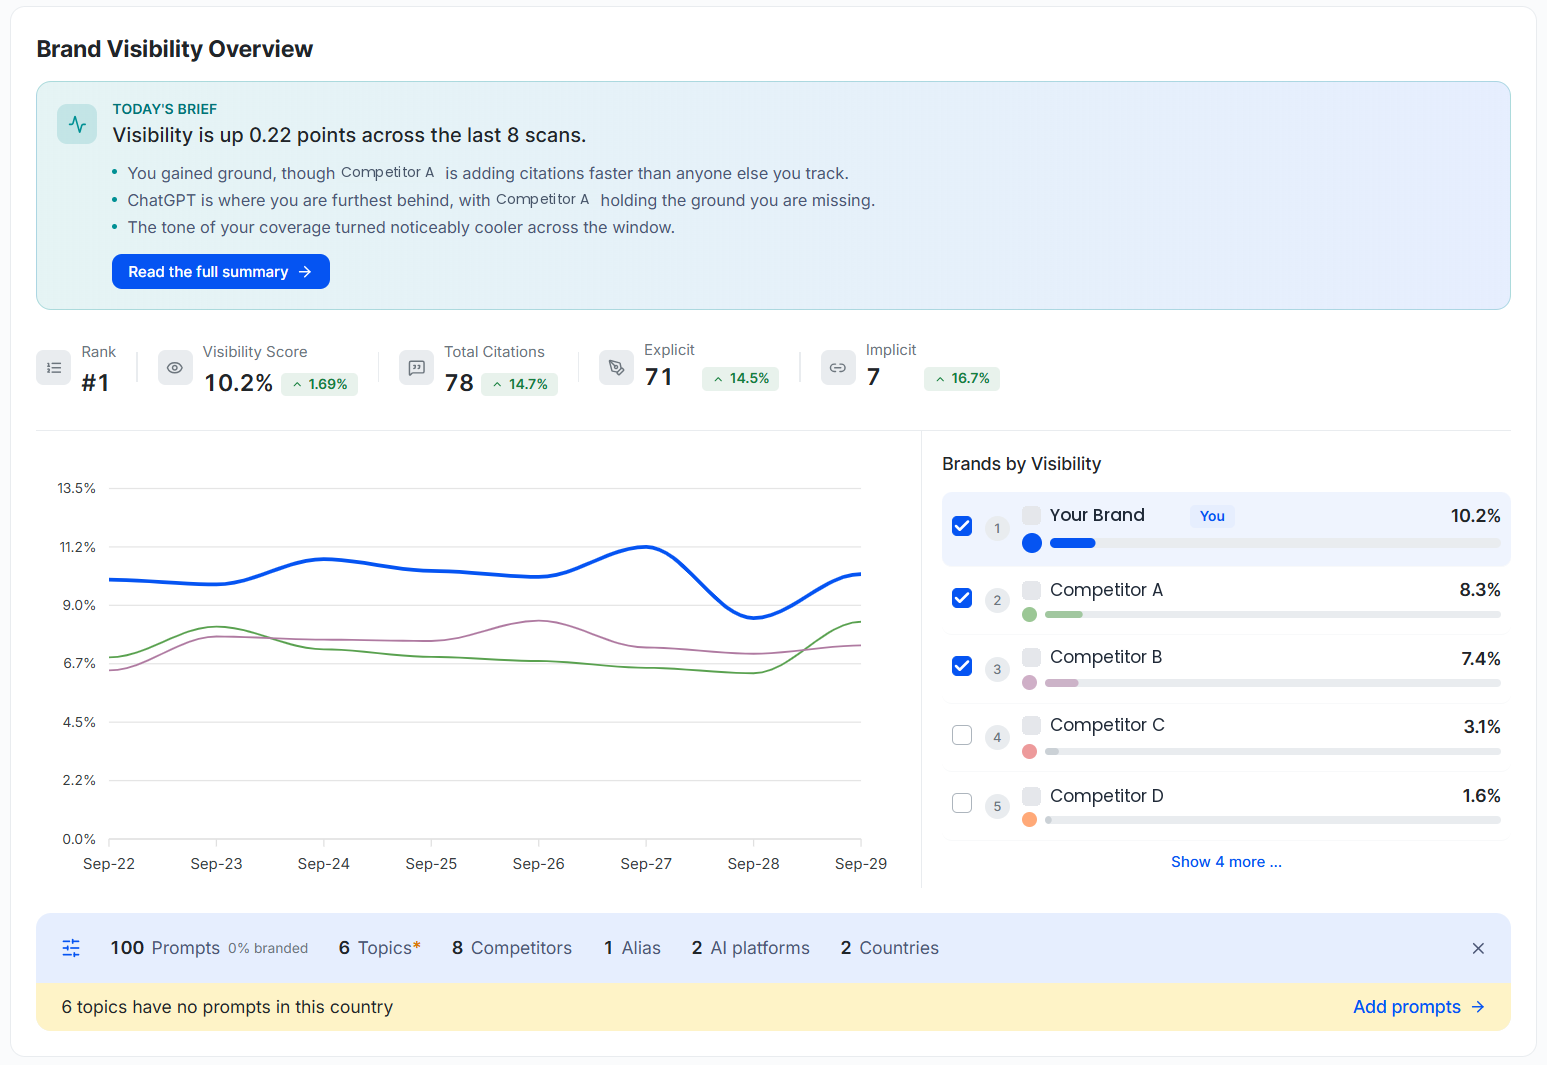Click rank badge 5 for Competitor D
The image size is (1547, 1065).
(x=997, y=806)
